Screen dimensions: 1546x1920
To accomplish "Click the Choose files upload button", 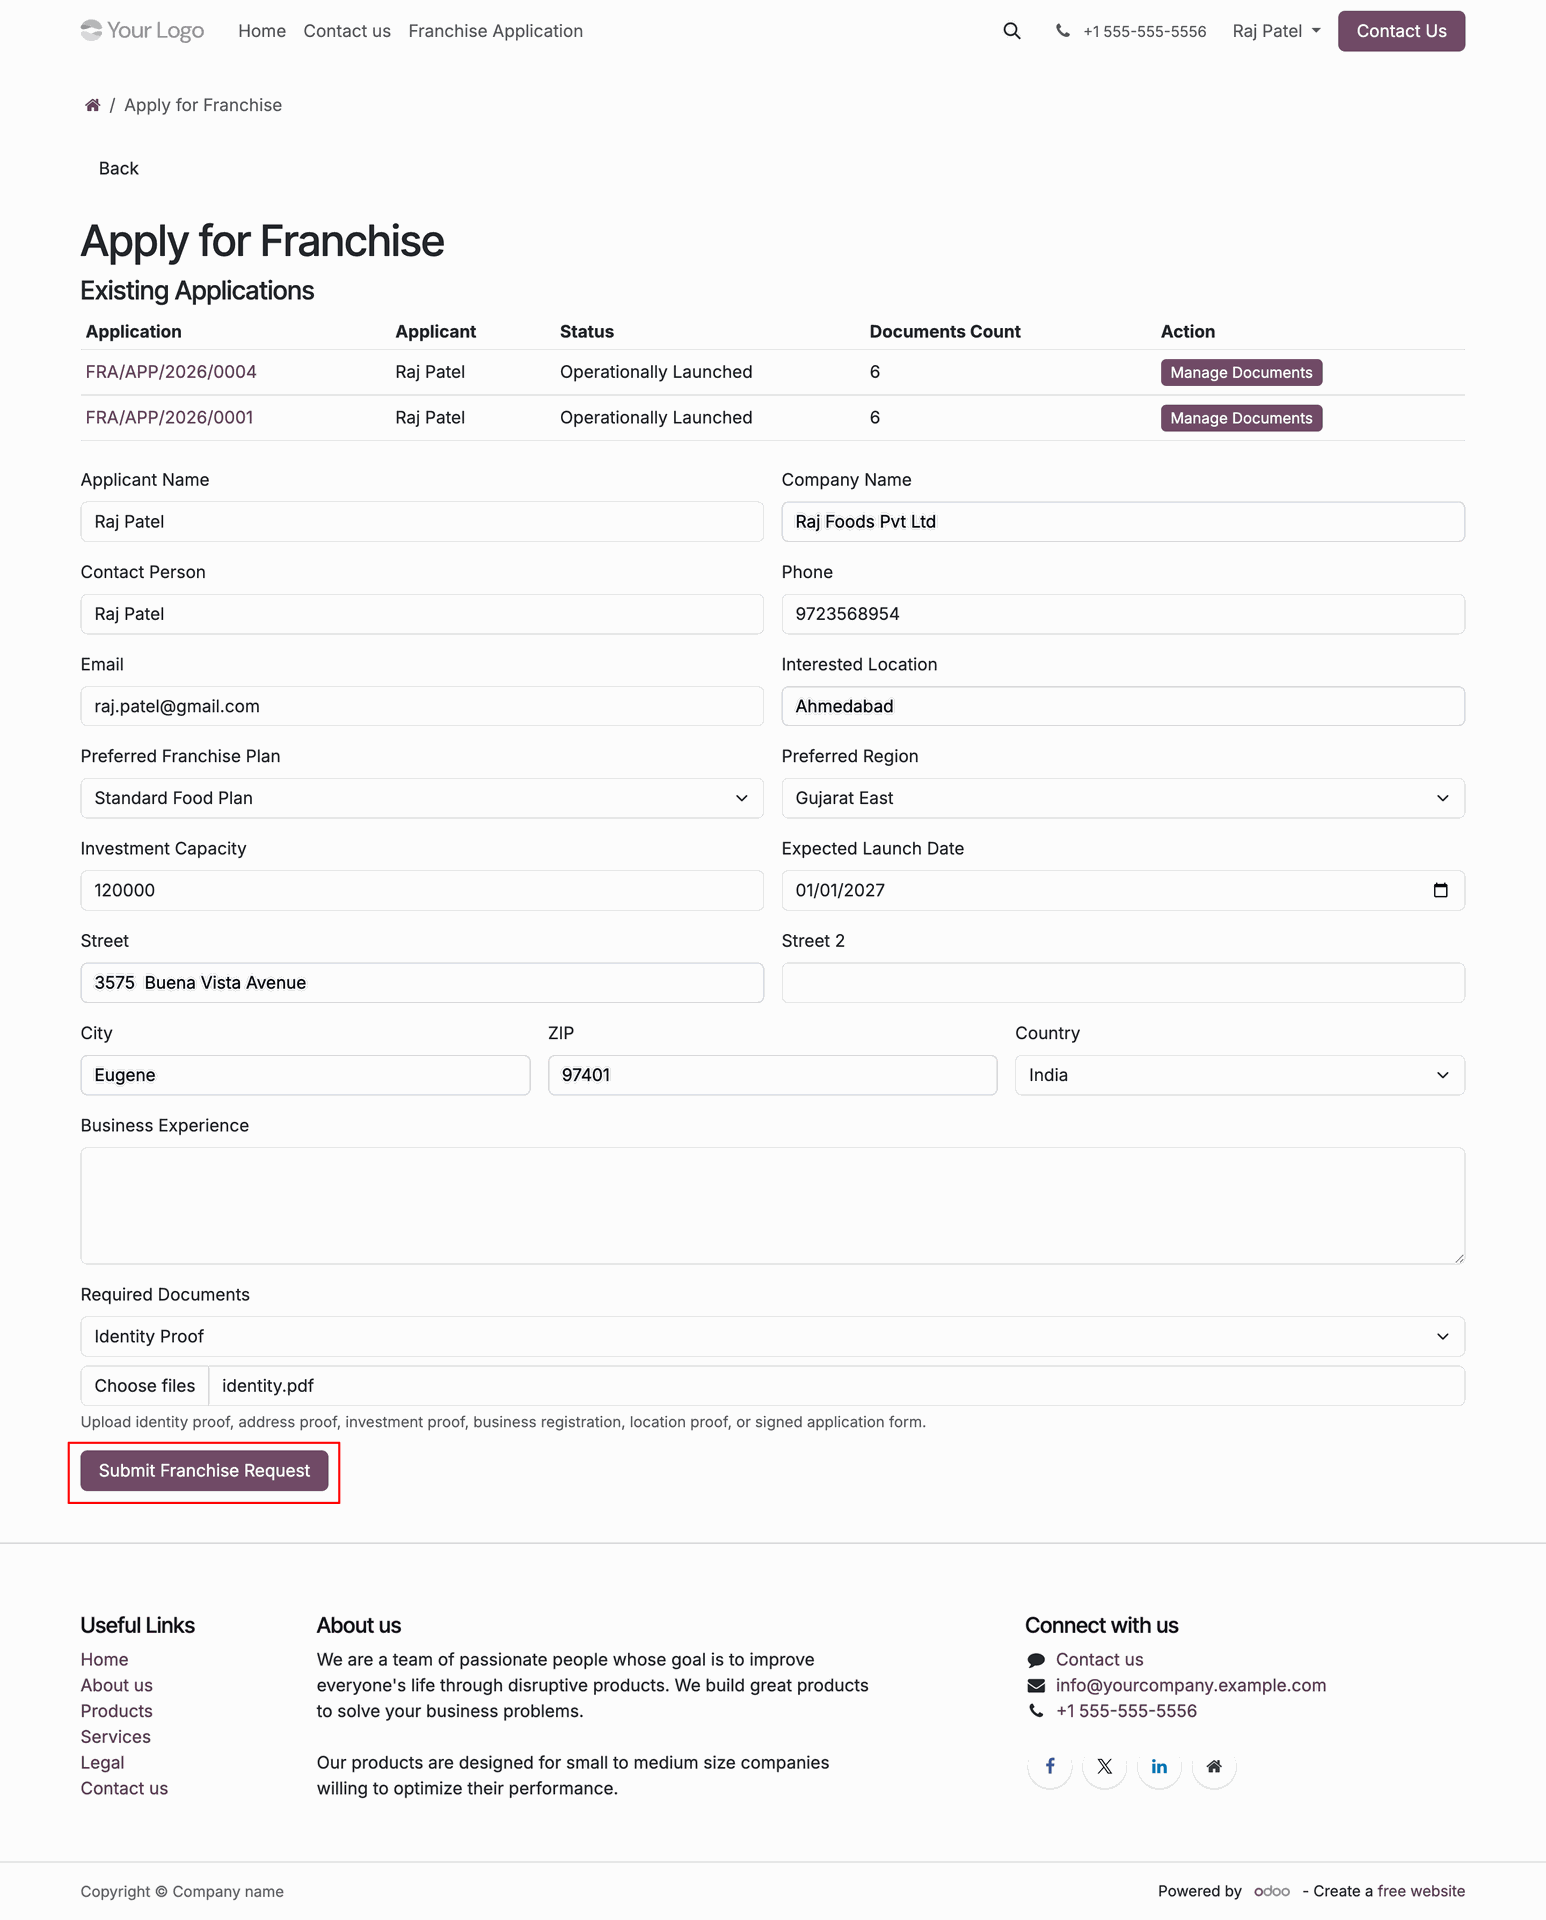I will (x=145, y=1385).
